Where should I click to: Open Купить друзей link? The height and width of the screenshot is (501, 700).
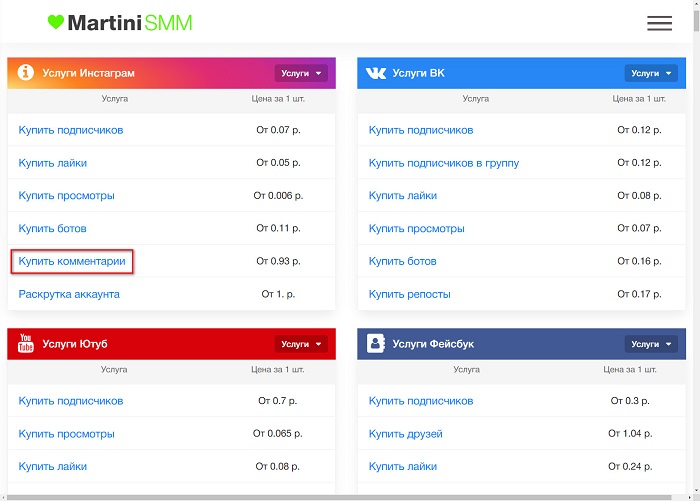point(405,434)
